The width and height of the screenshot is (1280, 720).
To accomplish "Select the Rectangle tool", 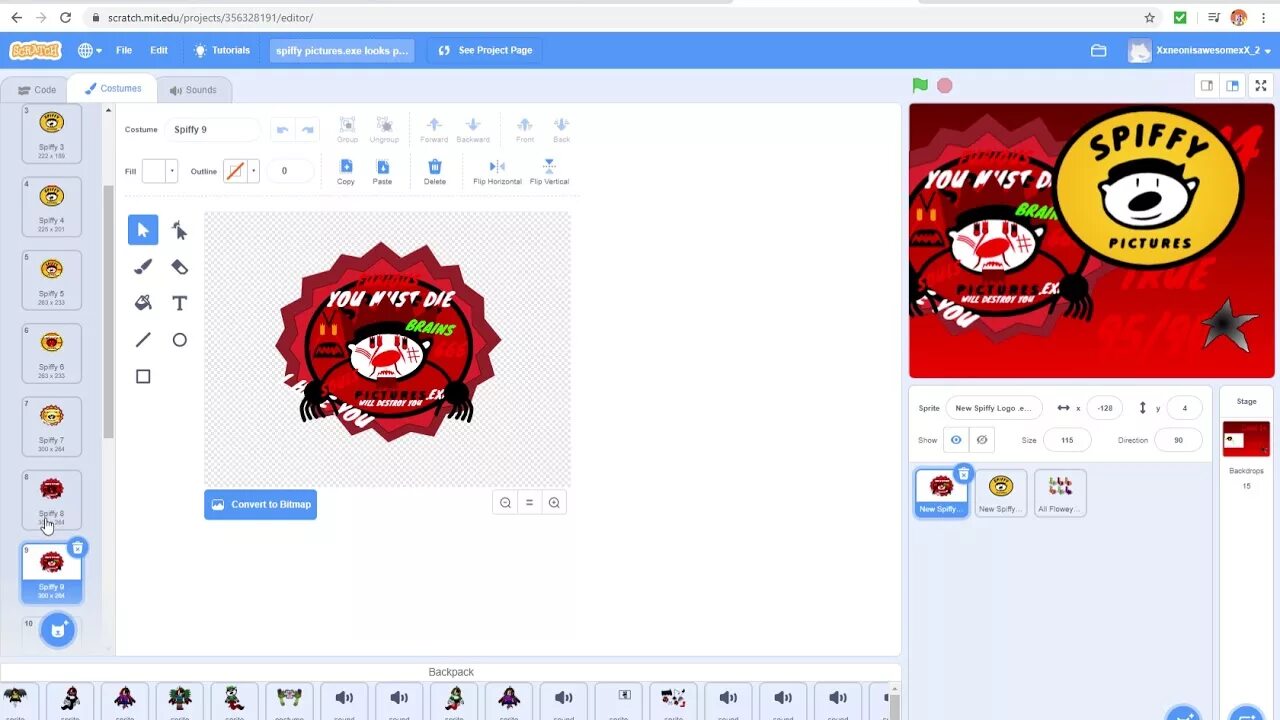I will 142,375.
